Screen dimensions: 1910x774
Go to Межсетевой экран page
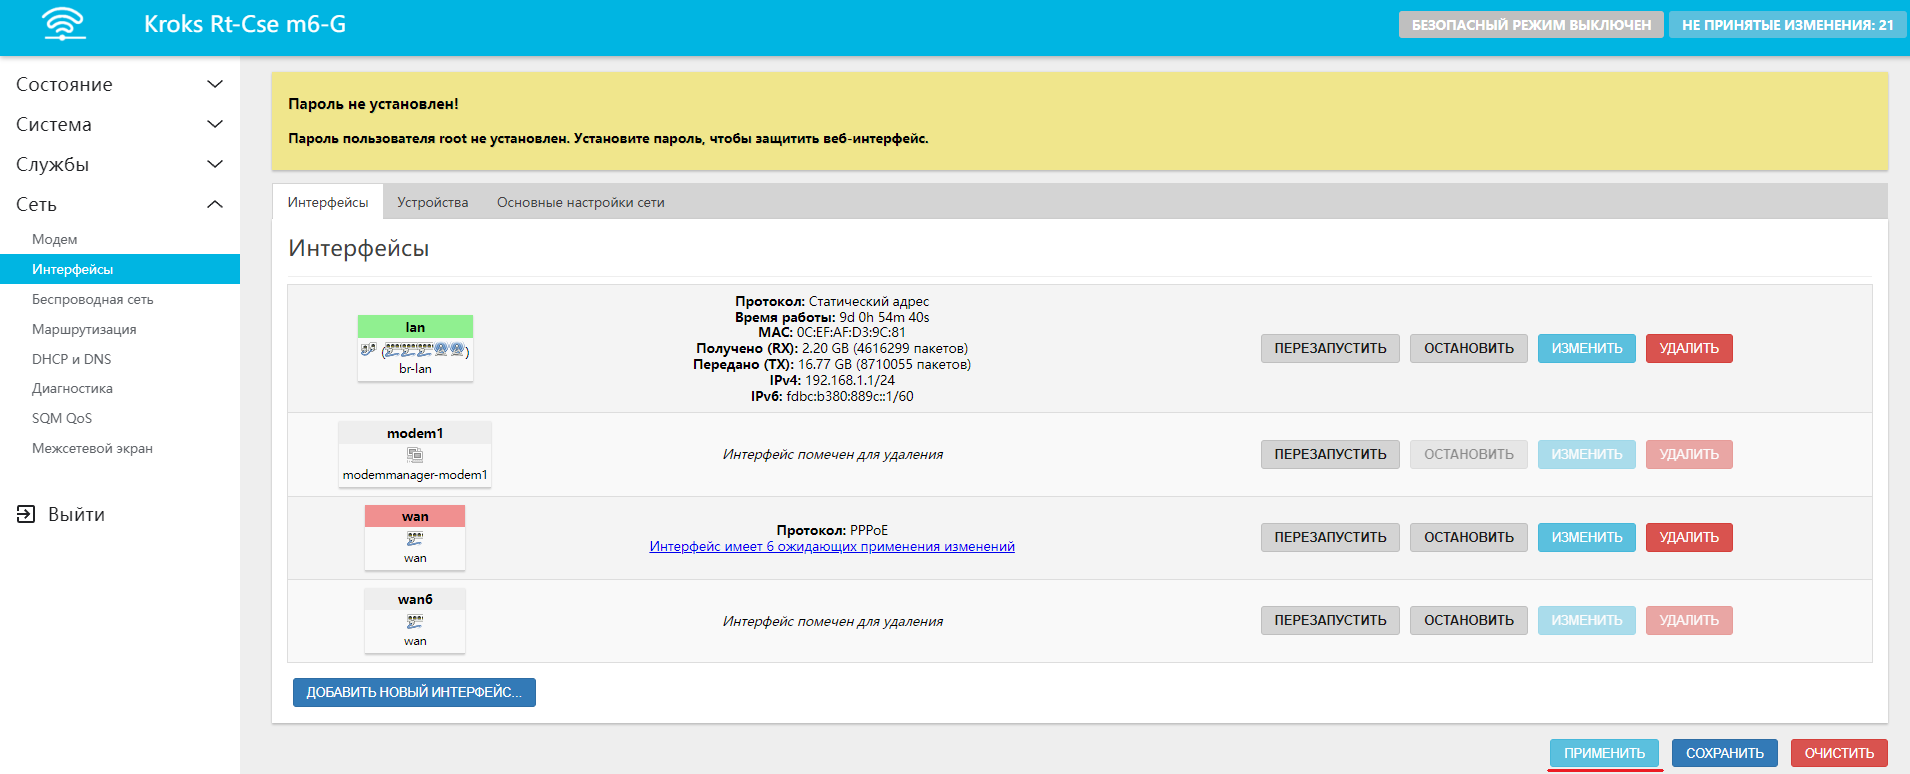point(92,448)
